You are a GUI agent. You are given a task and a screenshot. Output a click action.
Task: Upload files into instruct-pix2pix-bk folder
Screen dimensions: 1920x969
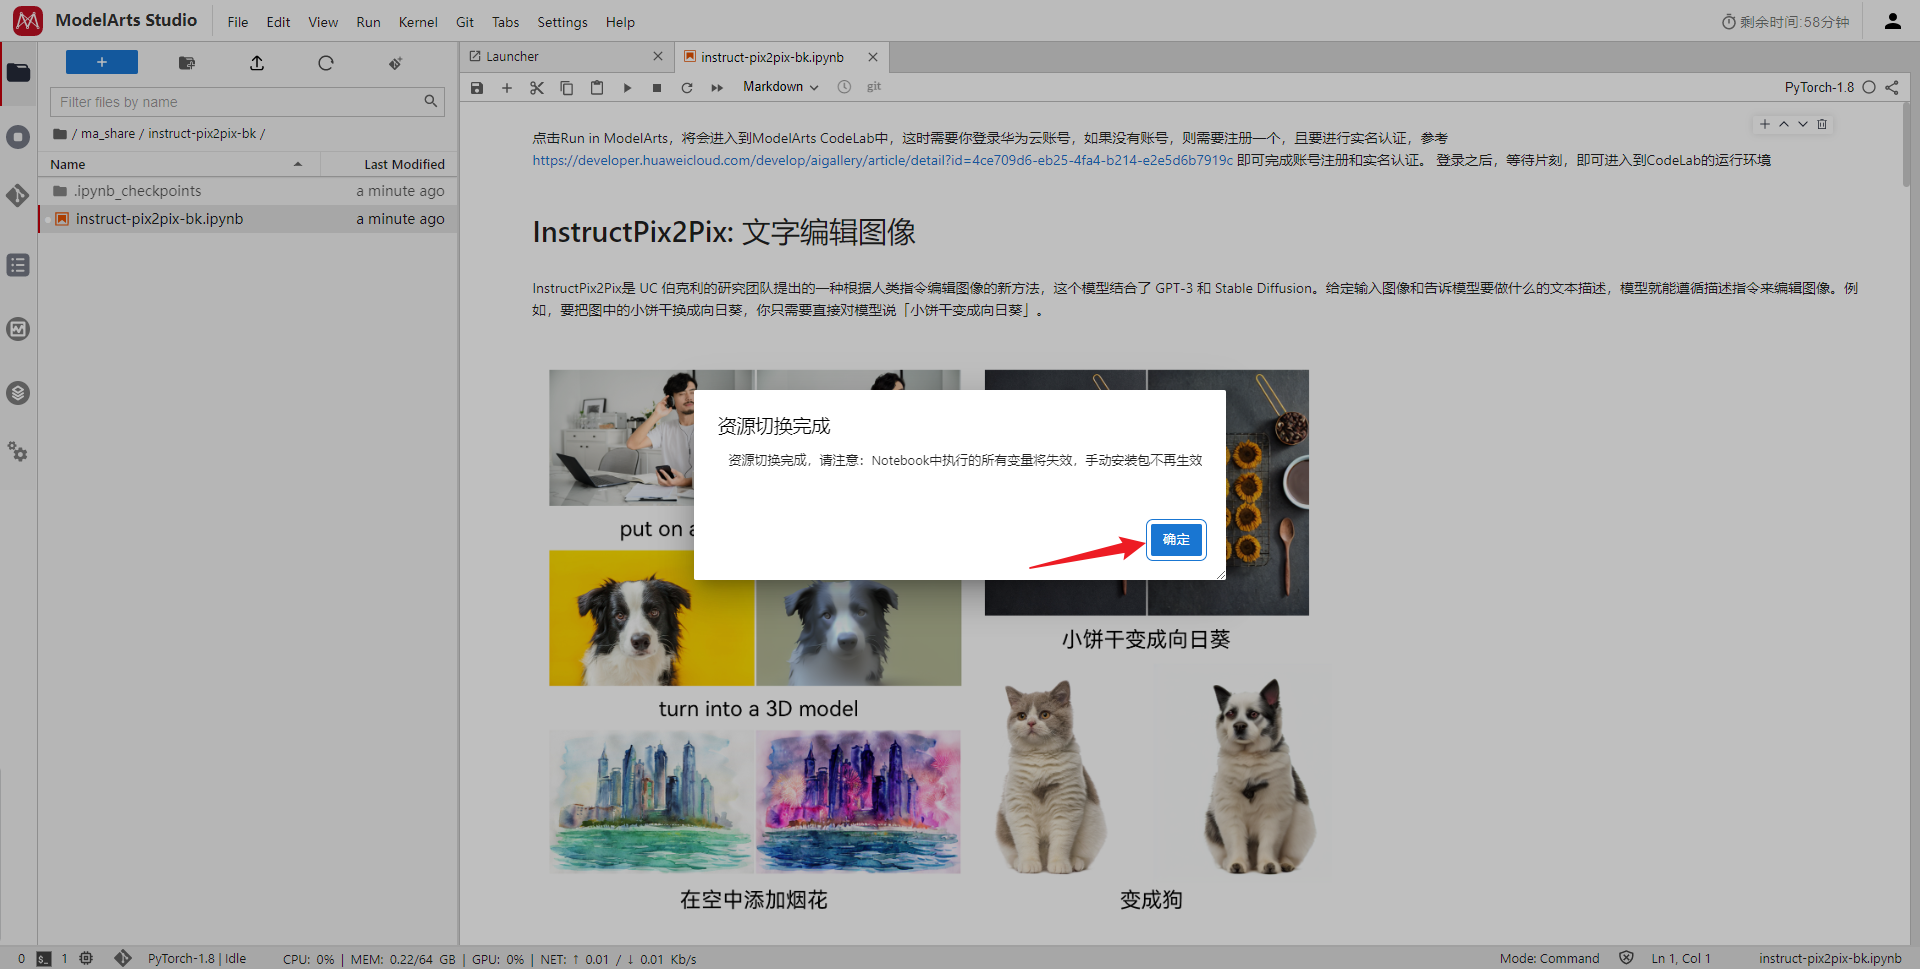256,62
